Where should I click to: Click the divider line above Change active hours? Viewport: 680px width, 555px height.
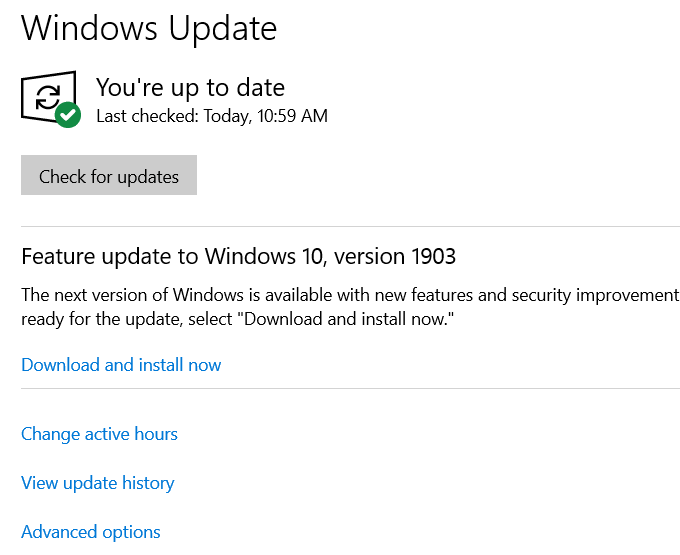pos(350,388)
